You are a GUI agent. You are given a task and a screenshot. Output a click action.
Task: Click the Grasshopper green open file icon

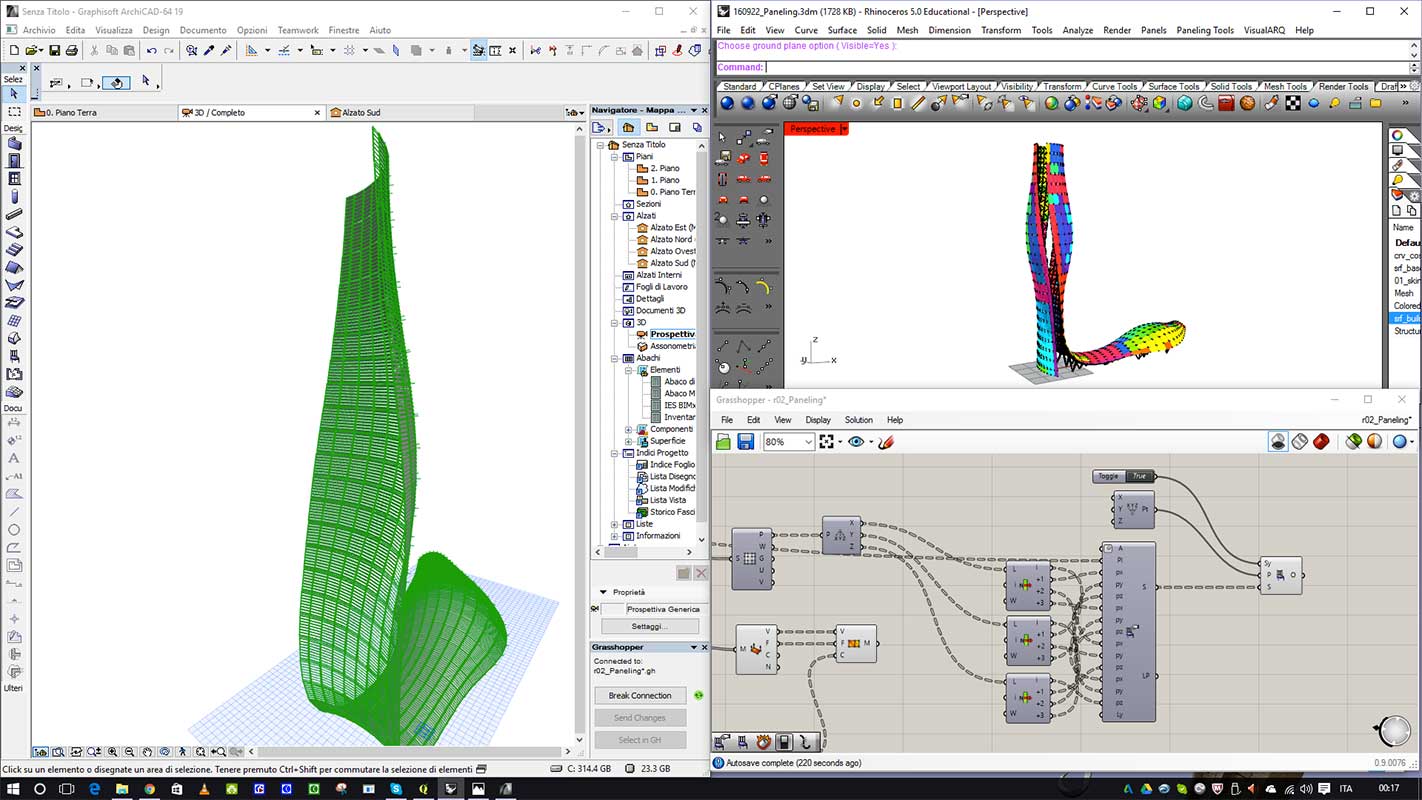724,441
